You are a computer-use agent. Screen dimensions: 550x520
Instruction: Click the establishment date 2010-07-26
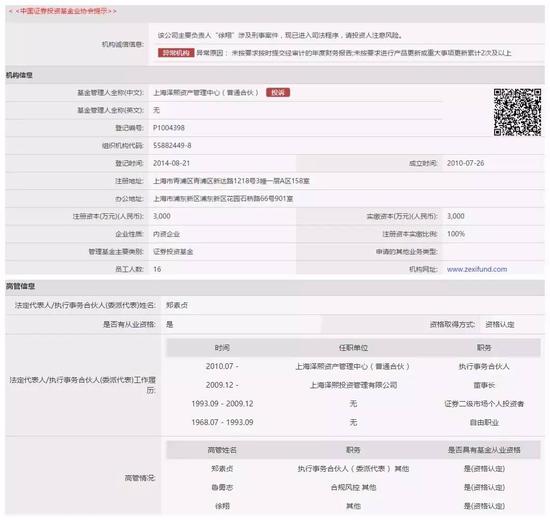coord(465,163)
